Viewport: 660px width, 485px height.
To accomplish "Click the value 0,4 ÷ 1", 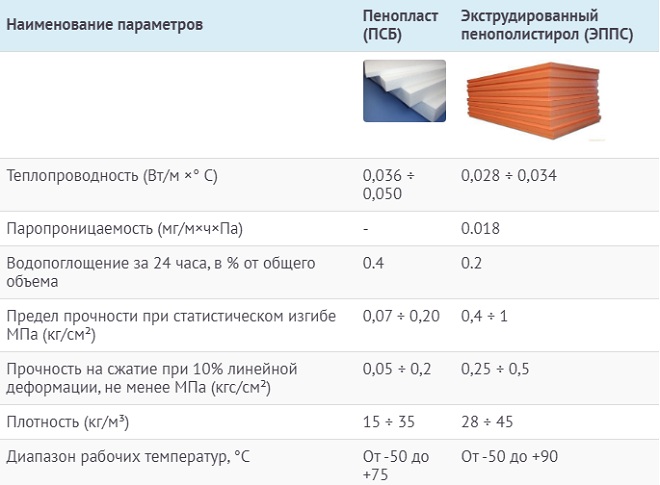I will click(x=484, y=316).
